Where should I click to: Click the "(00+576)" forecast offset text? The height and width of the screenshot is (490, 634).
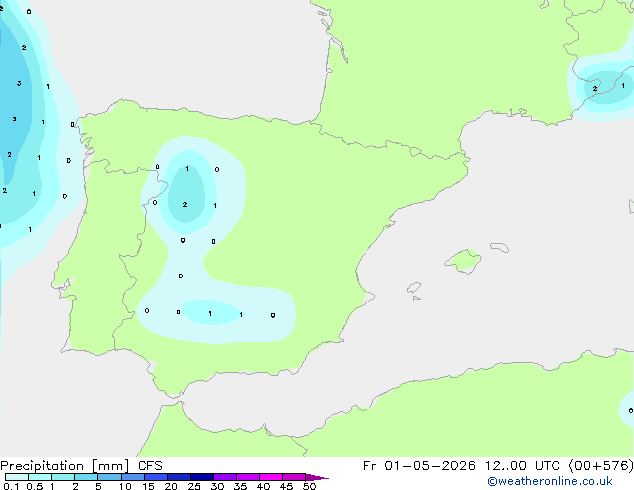[x=601, y=466]
